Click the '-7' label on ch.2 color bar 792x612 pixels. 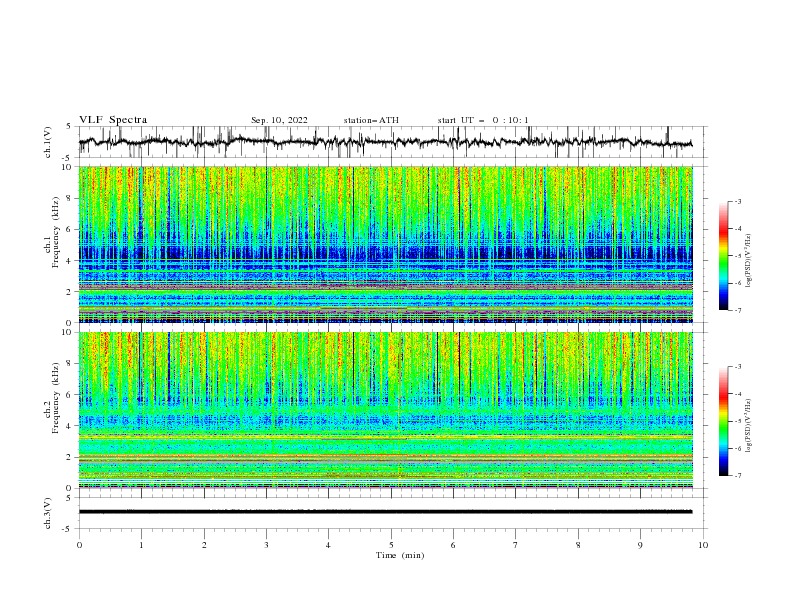pos(737,476)
